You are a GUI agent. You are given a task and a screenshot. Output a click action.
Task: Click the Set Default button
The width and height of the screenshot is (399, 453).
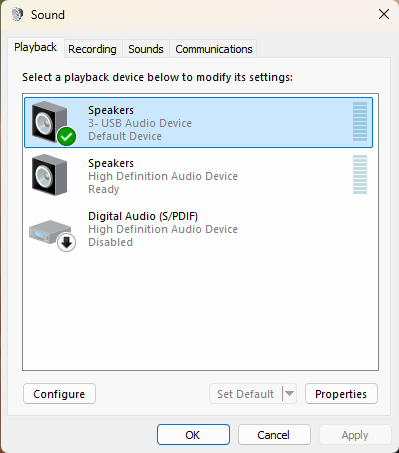[x=246, y=394]
